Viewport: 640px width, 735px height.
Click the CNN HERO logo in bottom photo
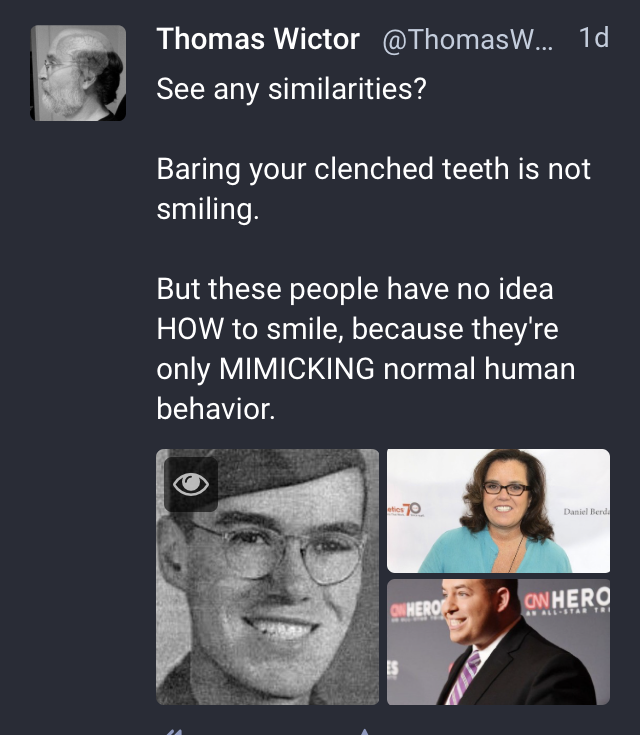point(567,599)
